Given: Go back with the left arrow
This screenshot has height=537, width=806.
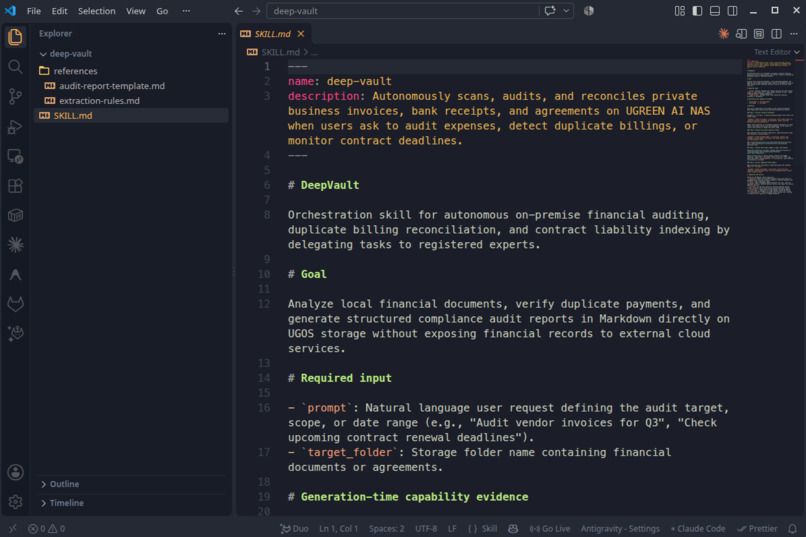Looking at the screenshot, I should pyautogui.click(x=239, y=11).
